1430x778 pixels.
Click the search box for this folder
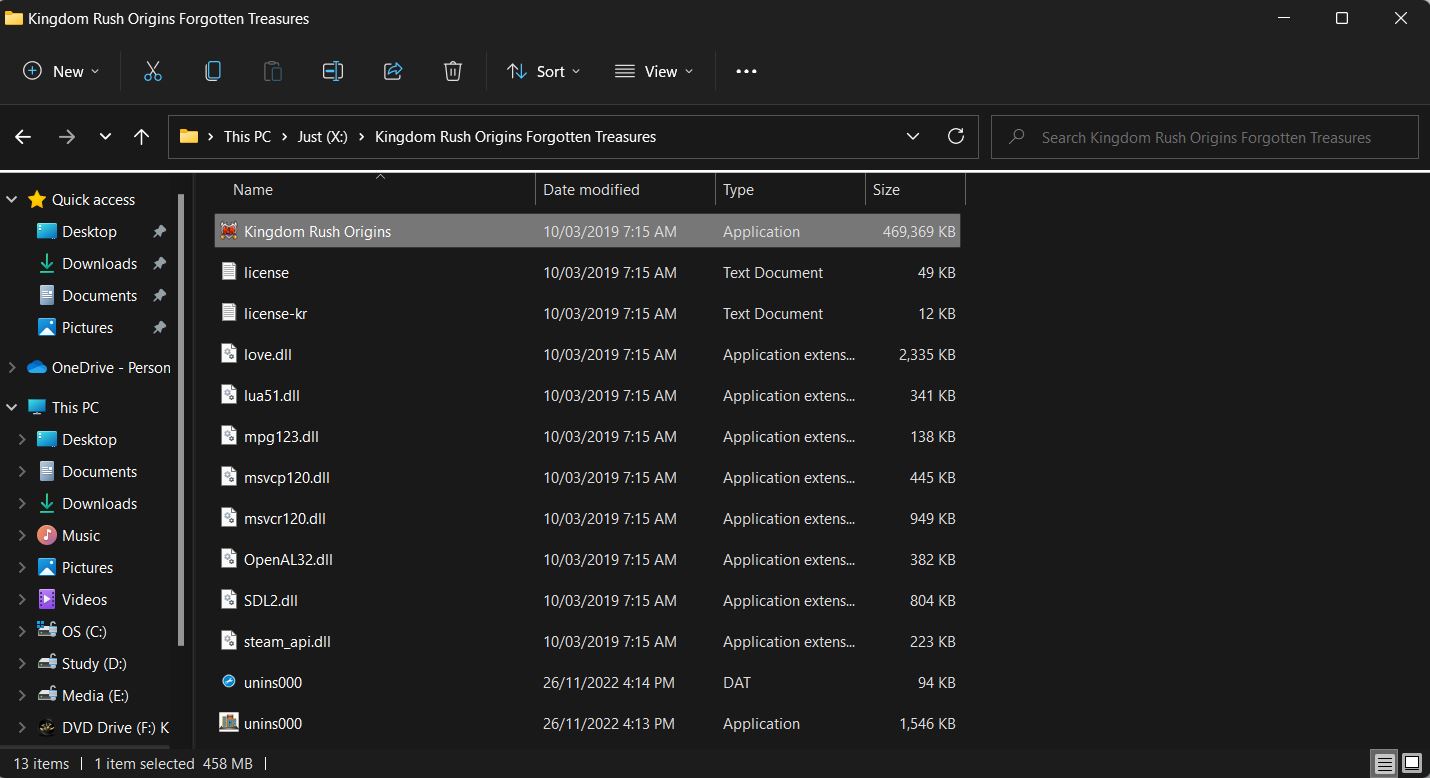(x=1204, y=137)
